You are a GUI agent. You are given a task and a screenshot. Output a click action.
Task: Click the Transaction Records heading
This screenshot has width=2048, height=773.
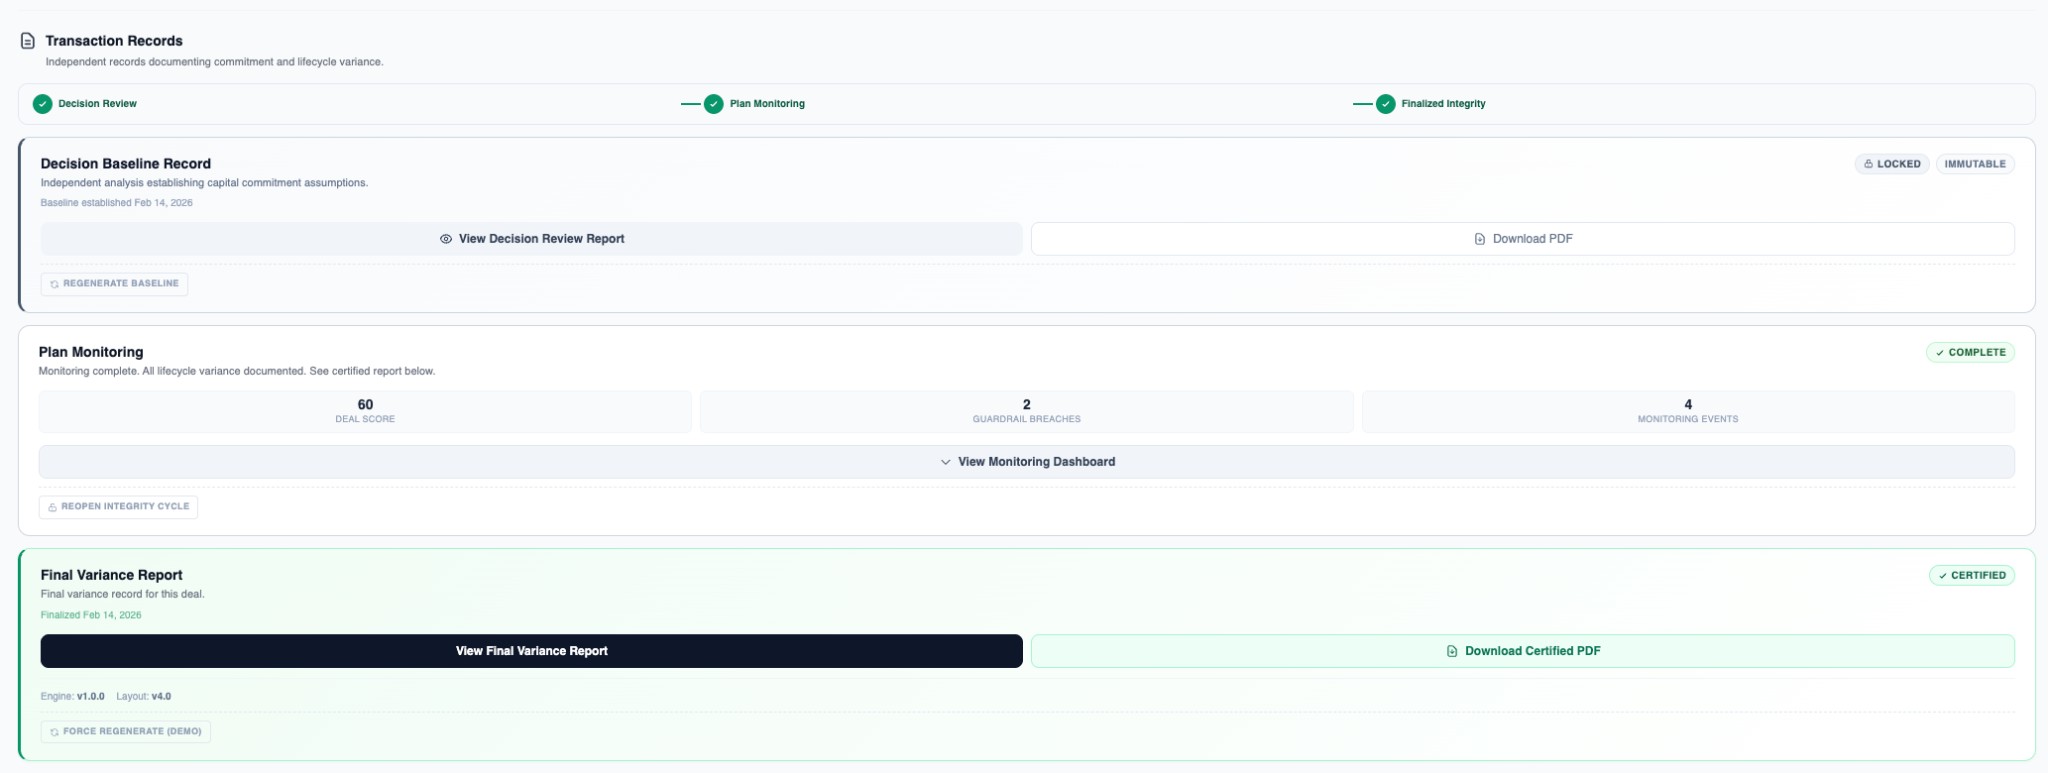tap(114, 41)
